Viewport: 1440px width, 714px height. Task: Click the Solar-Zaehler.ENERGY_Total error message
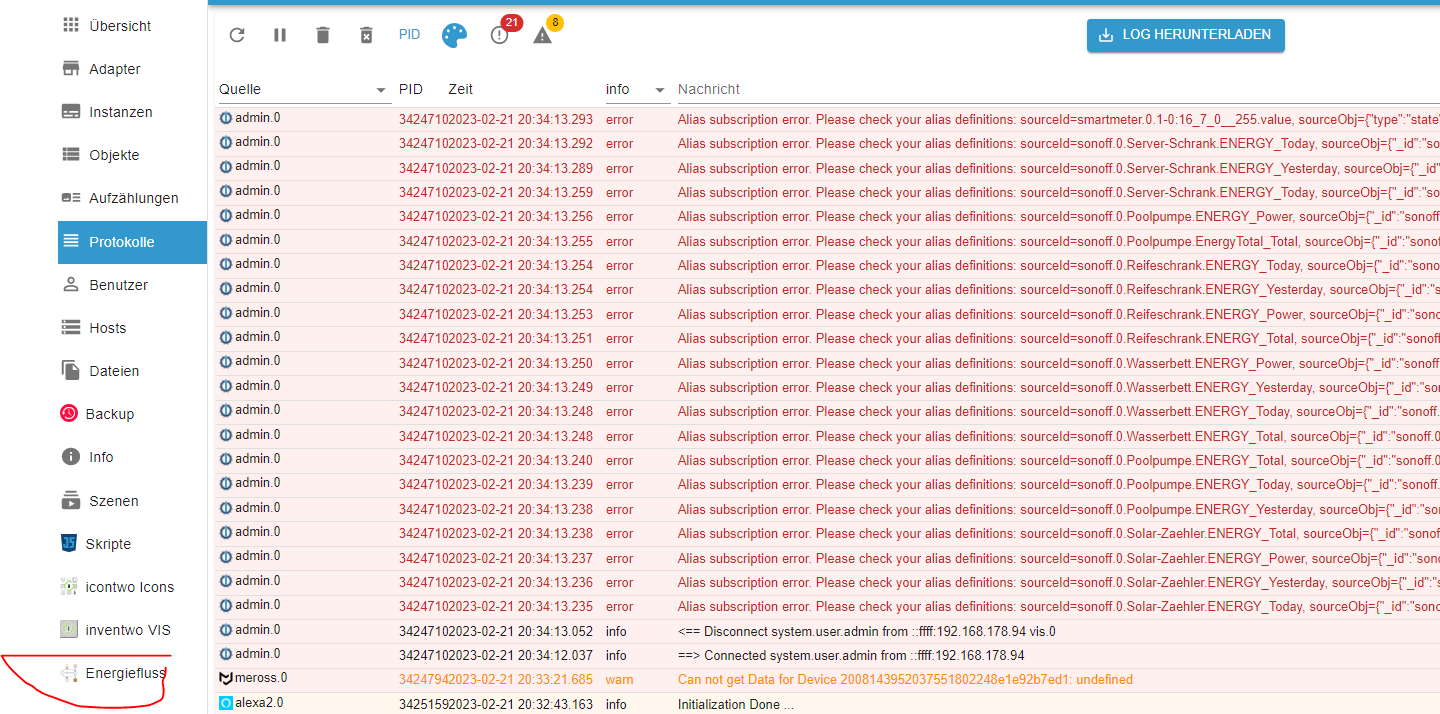(1059, 534)
